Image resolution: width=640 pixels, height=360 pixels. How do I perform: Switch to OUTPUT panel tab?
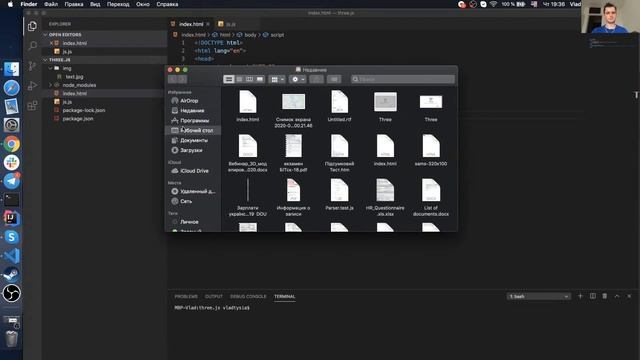[x=213, y=297]
